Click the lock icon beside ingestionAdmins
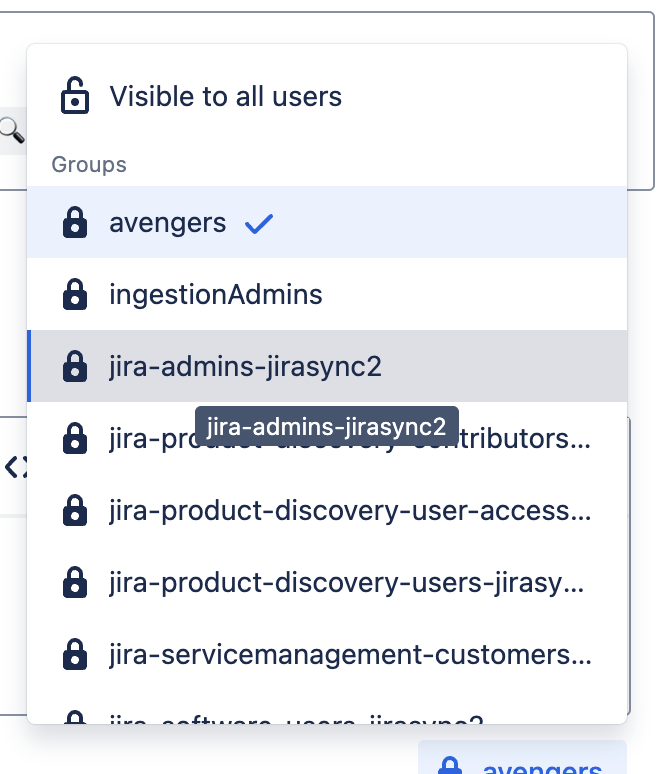660x774 pixels. (75, 295)
